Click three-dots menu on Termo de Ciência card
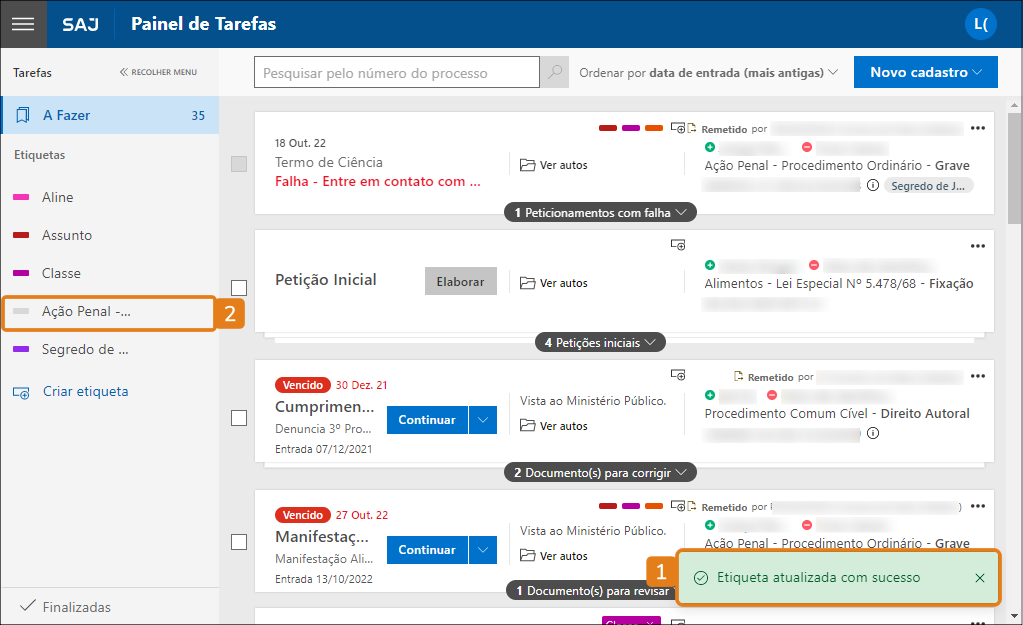The image size is (1023, 625). tap(978, 128)
